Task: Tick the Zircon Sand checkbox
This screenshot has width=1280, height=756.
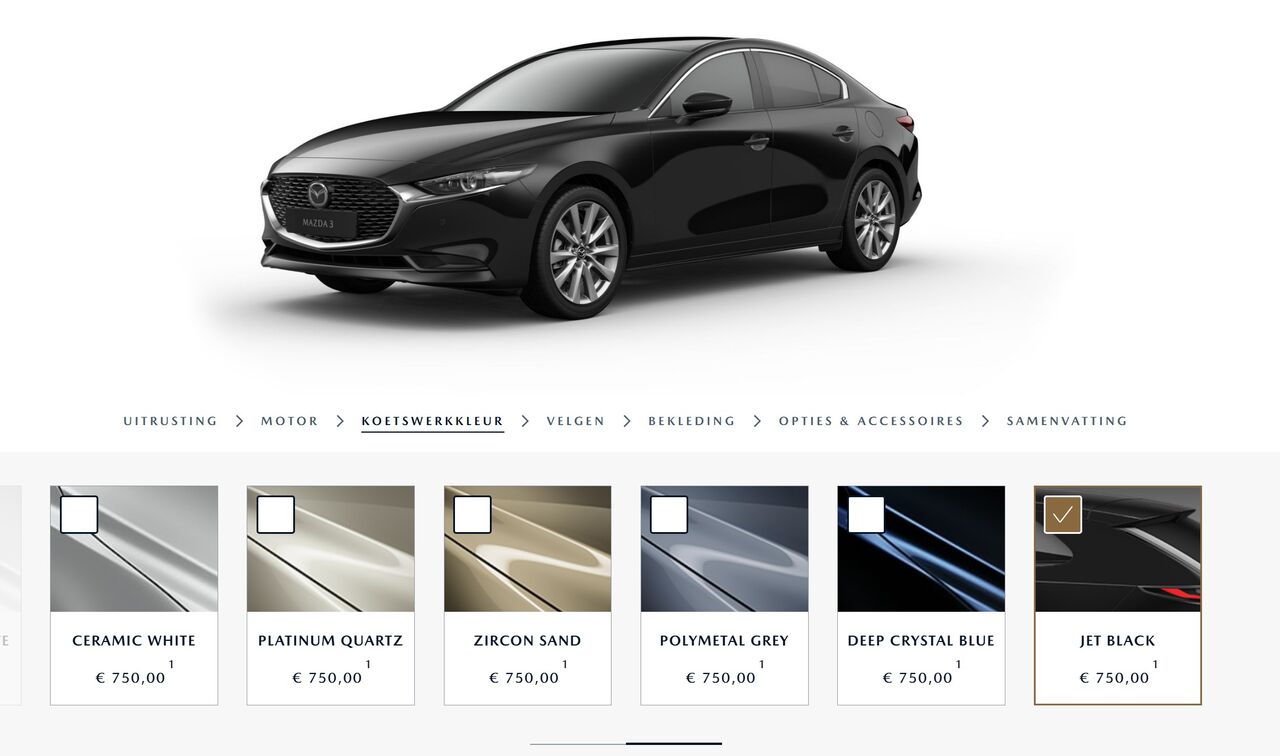Action: (473, 514)
